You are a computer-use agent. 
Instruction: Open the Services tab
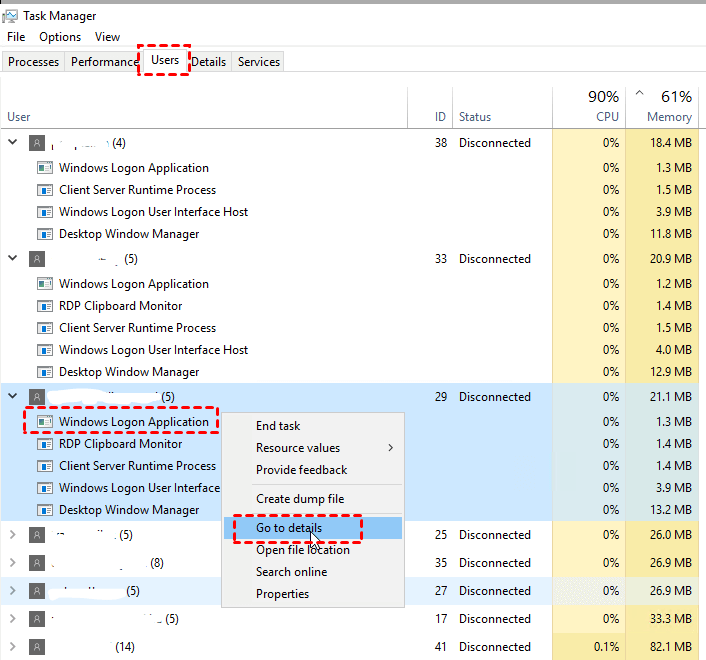(x=258, y=62)
